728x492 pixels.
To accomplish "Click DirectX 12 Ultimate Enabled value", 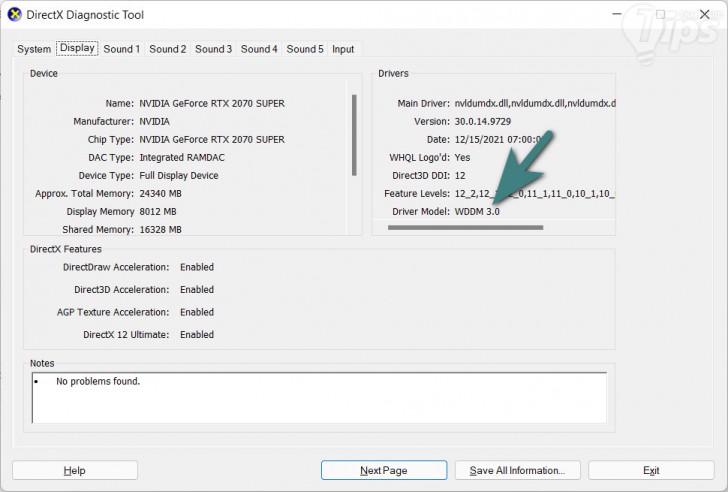I will pyautogui.click(x=197, y=335).
